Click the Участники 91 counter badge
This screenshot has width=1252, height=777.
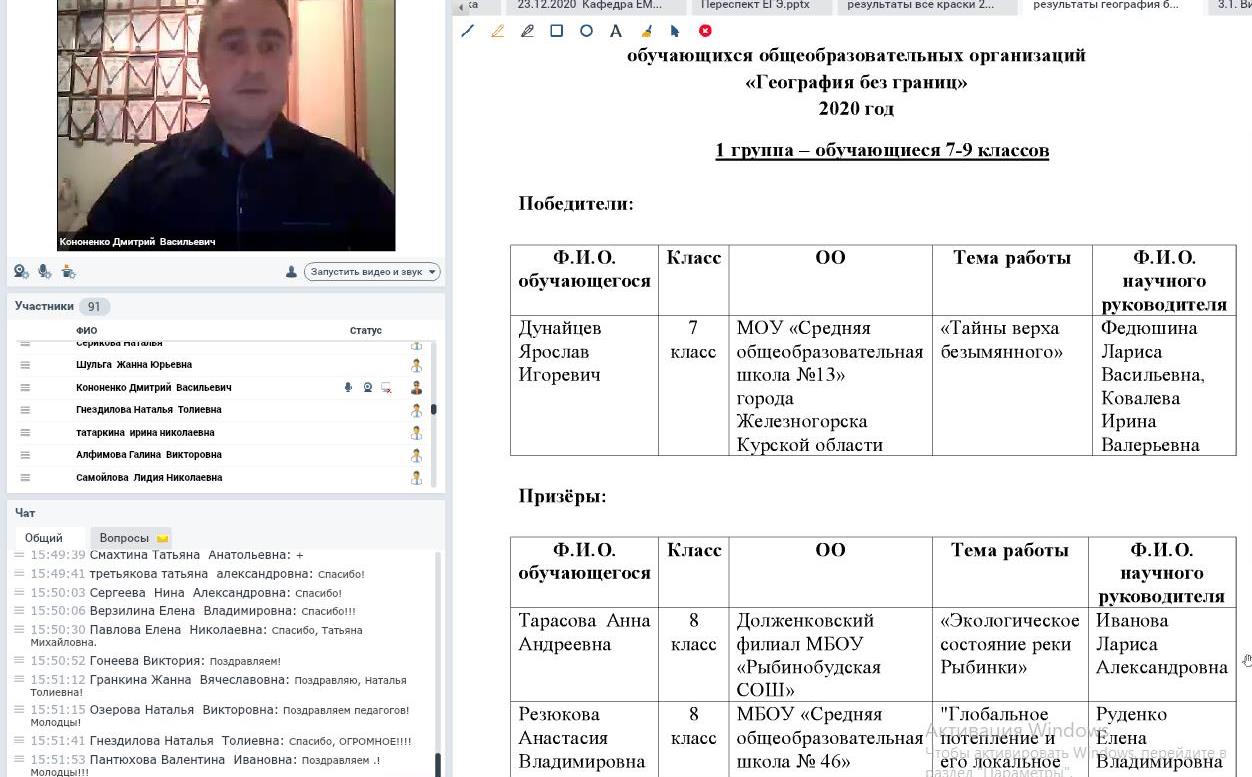(x=94, y=307)
